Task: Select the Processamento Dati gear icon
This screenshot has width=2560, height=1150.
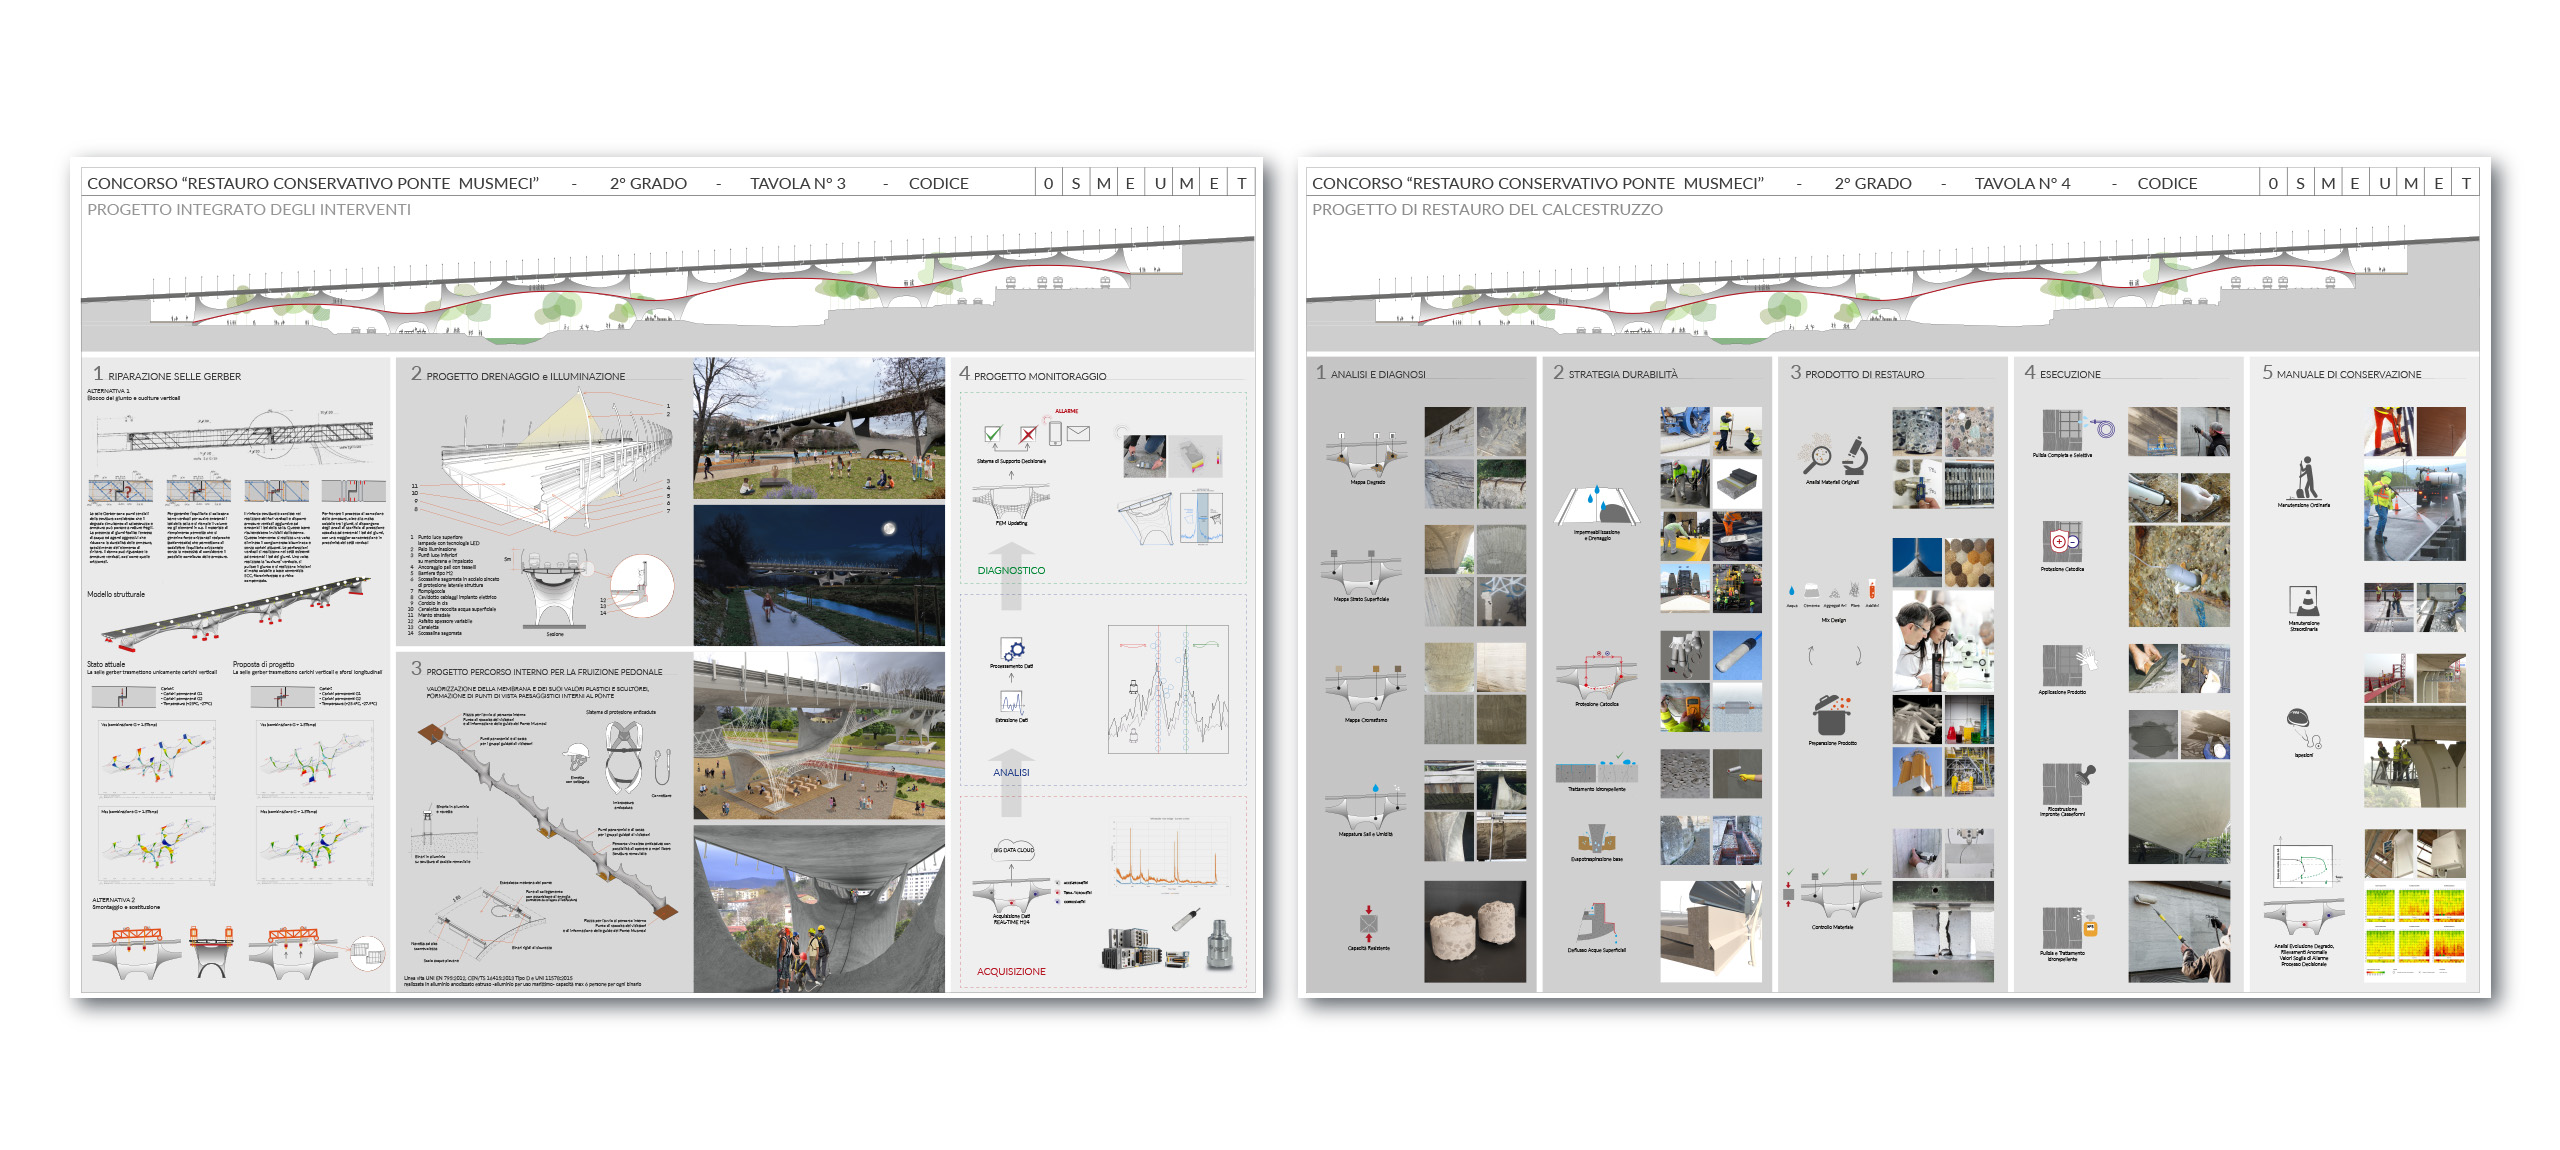Action: click(1012, 650)
